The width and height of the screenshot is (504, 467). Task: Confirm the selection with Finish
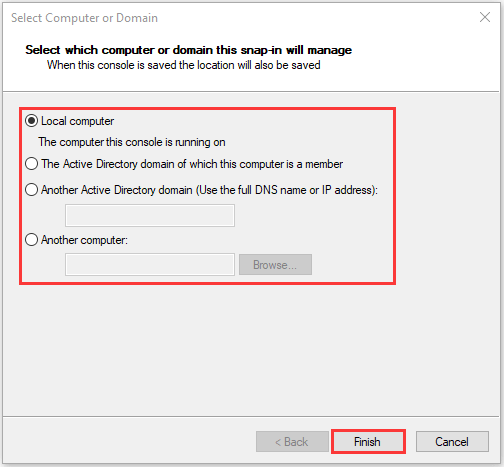point(368,442)
